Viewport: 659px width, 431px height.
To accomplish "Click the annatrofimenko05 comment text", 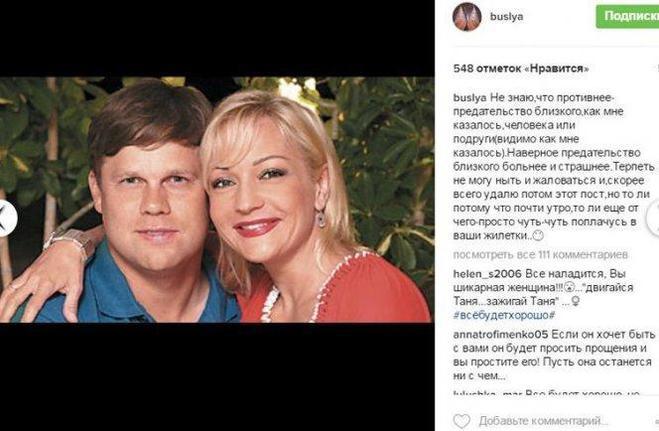I will point(554,355).
